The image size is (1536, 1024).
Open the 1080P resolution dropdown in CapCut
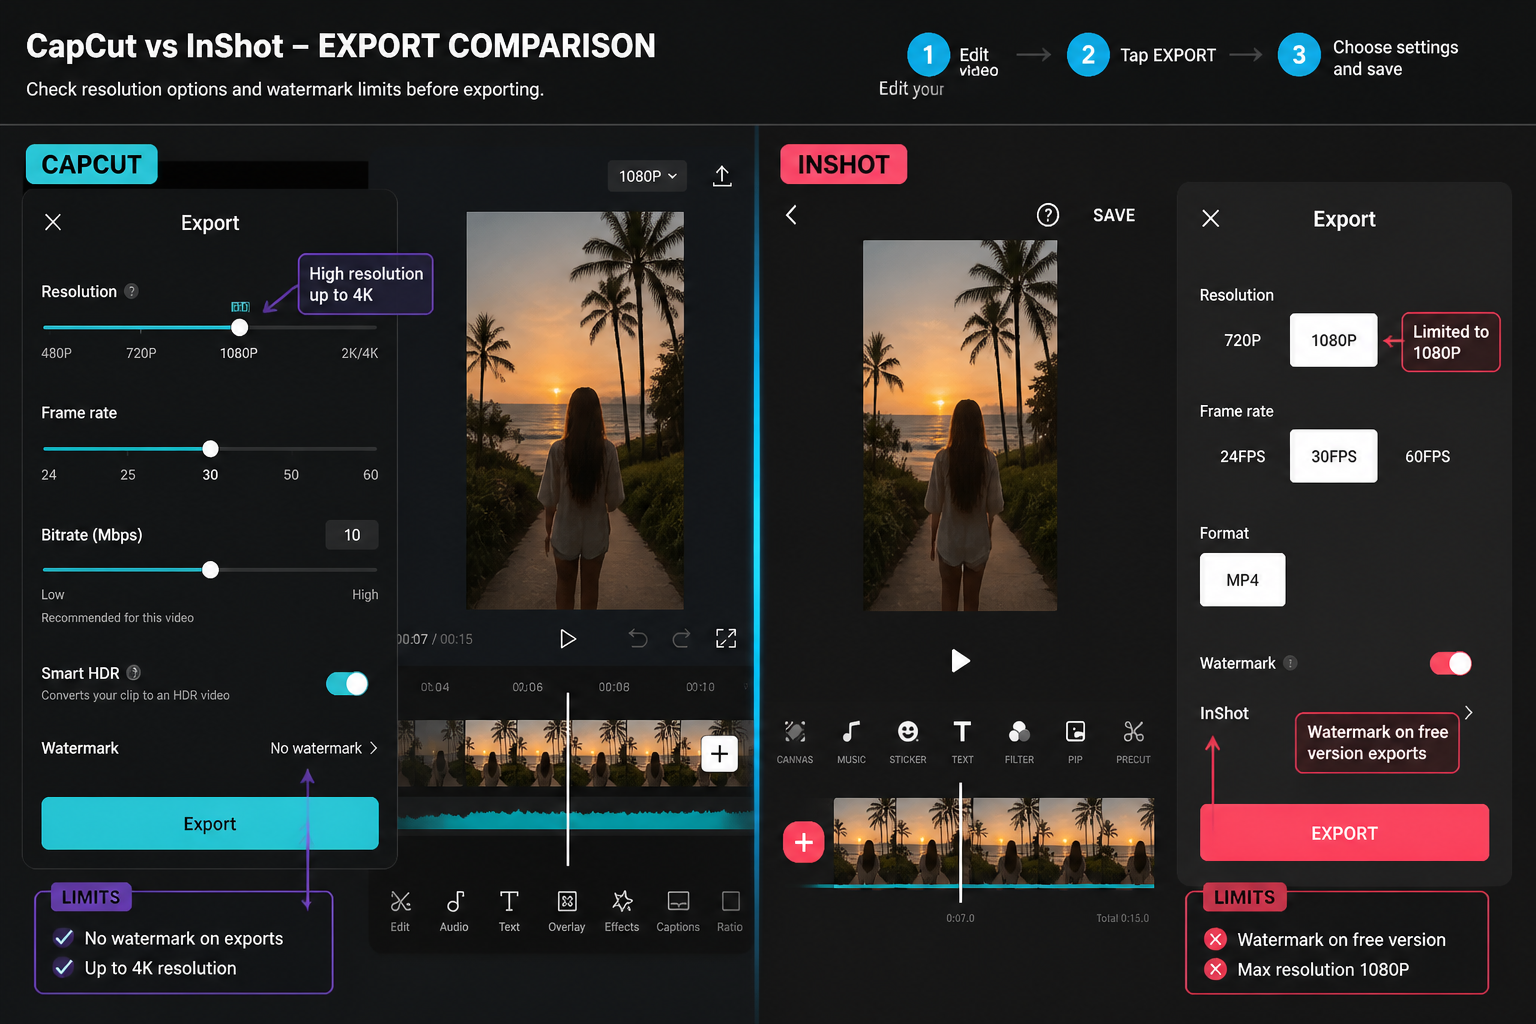[x=647, y=176]
